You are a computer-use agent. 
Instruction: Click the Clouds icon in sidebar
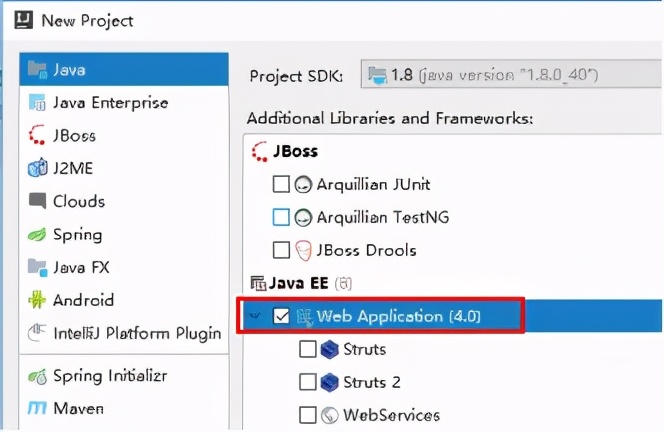click(38, 201)
